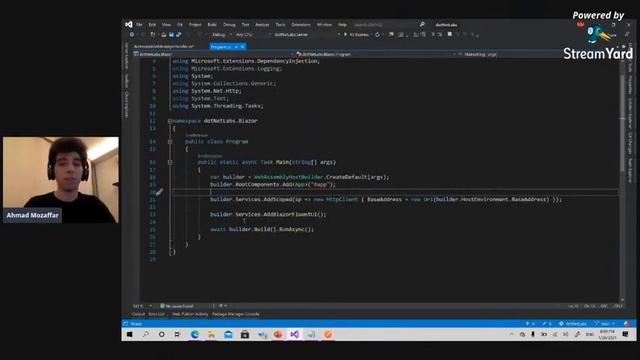Click the Save All toolbar icon
This screenshot has height=360, width=640.
[x=178, y=35]
